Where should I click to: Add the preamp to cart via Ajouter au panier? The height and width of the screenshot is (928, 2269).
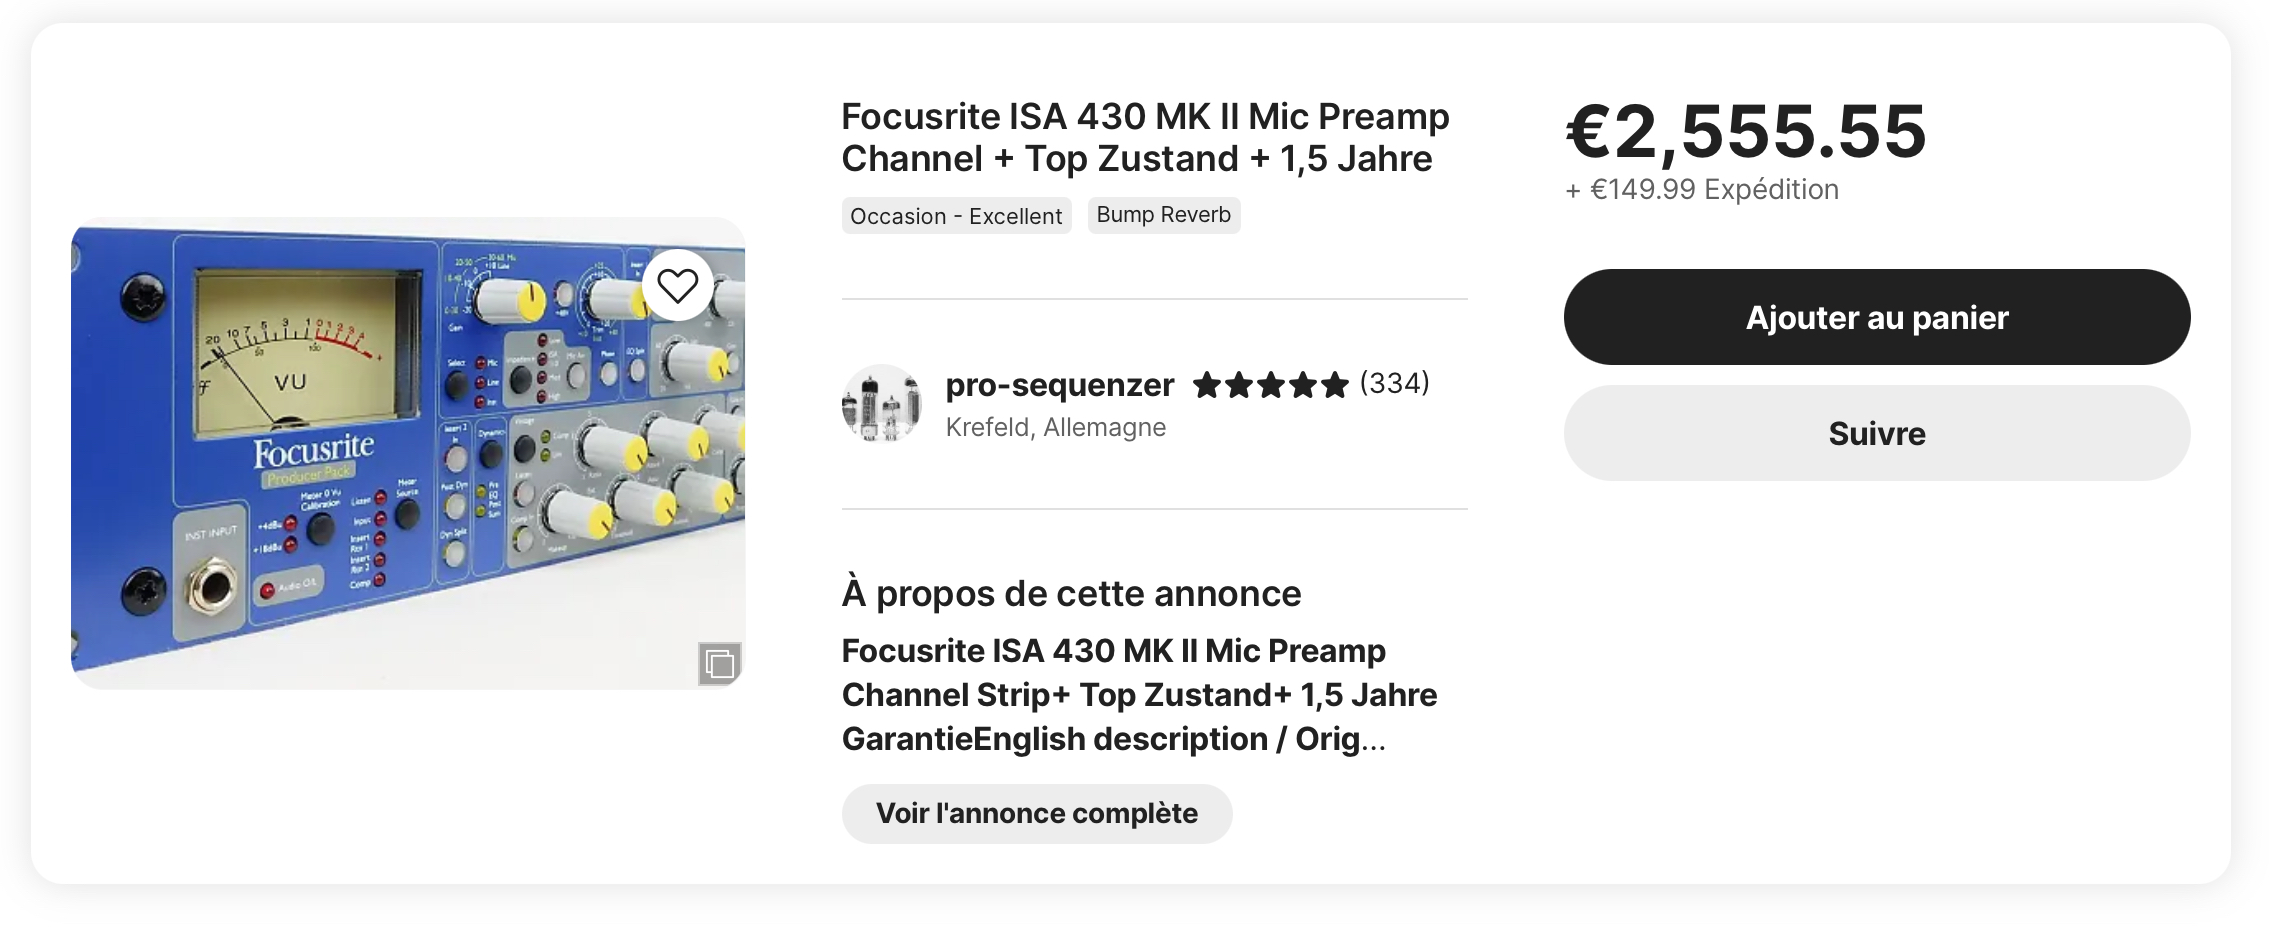click(1876, 317)
